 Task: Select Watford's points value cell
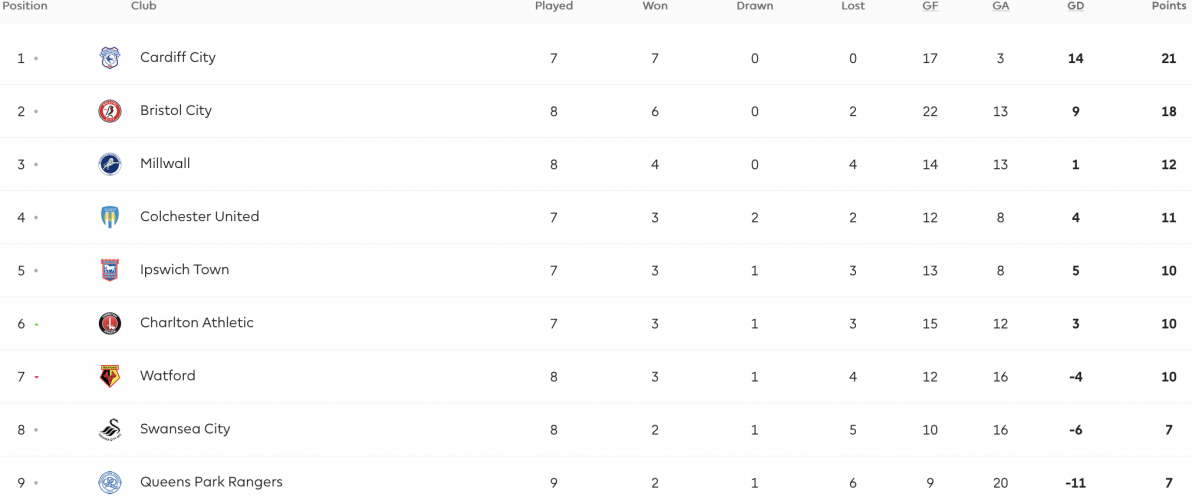tap(1169, 377)
